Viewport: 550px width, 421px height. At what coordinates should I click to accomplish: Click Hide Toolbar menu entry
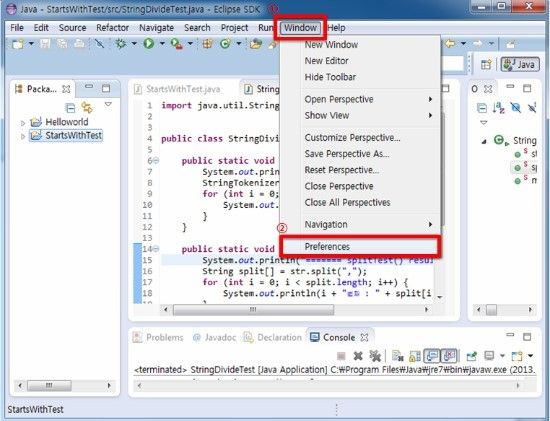tap(361, 77)
